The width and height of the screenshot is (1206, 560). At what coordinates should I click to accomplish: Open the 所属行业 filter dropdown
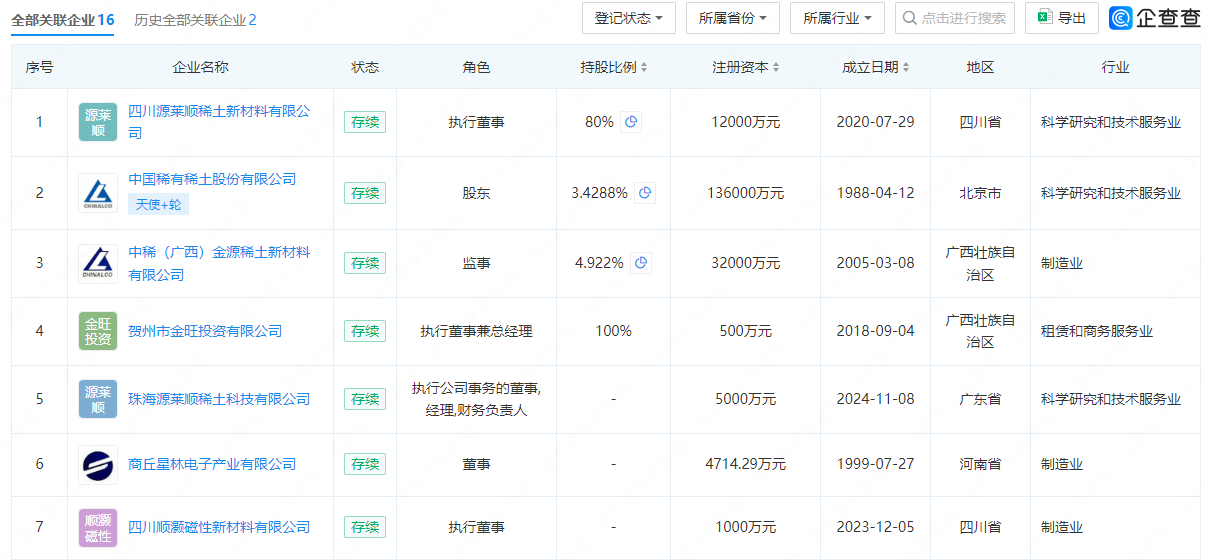[x=837, y=18]
